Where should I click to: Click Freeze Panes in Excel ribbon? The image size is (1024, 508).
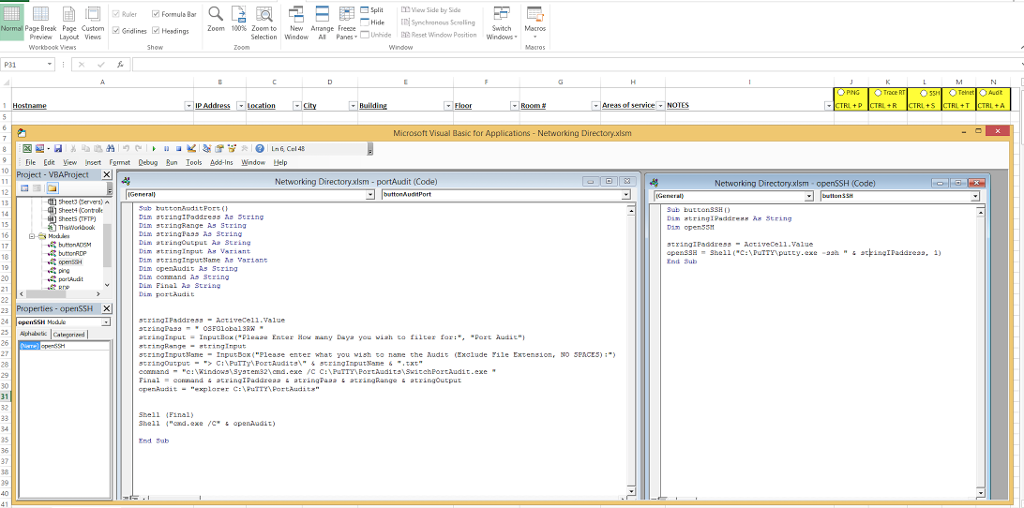pyautogui.click(x=346, y=22)
